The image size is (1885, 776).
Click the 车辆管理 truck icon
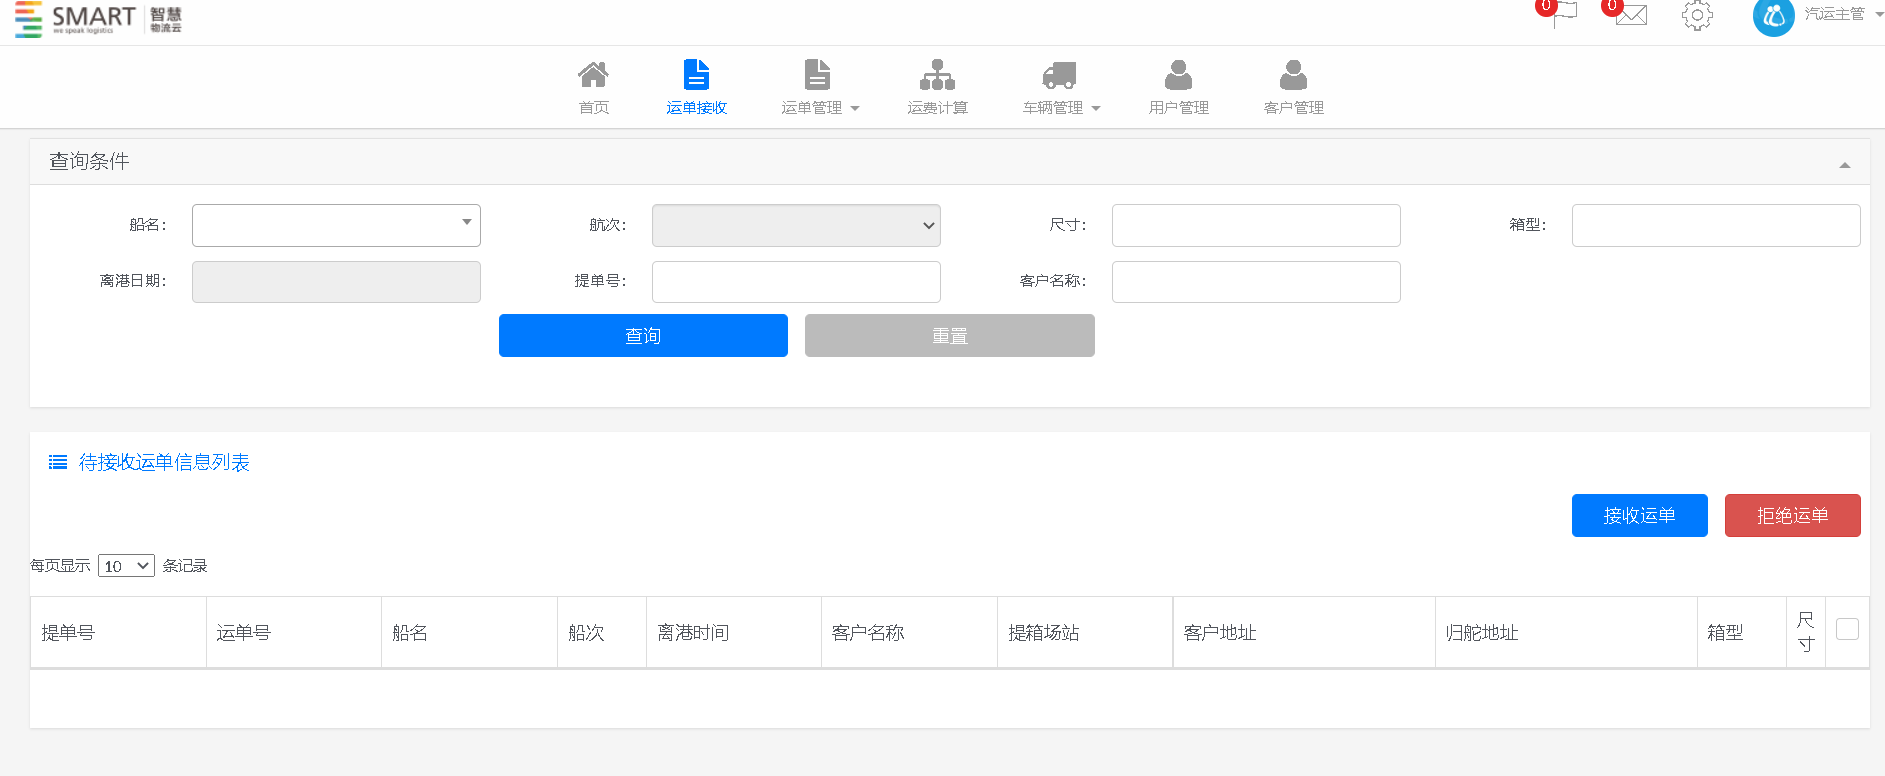pos(1059,76)
